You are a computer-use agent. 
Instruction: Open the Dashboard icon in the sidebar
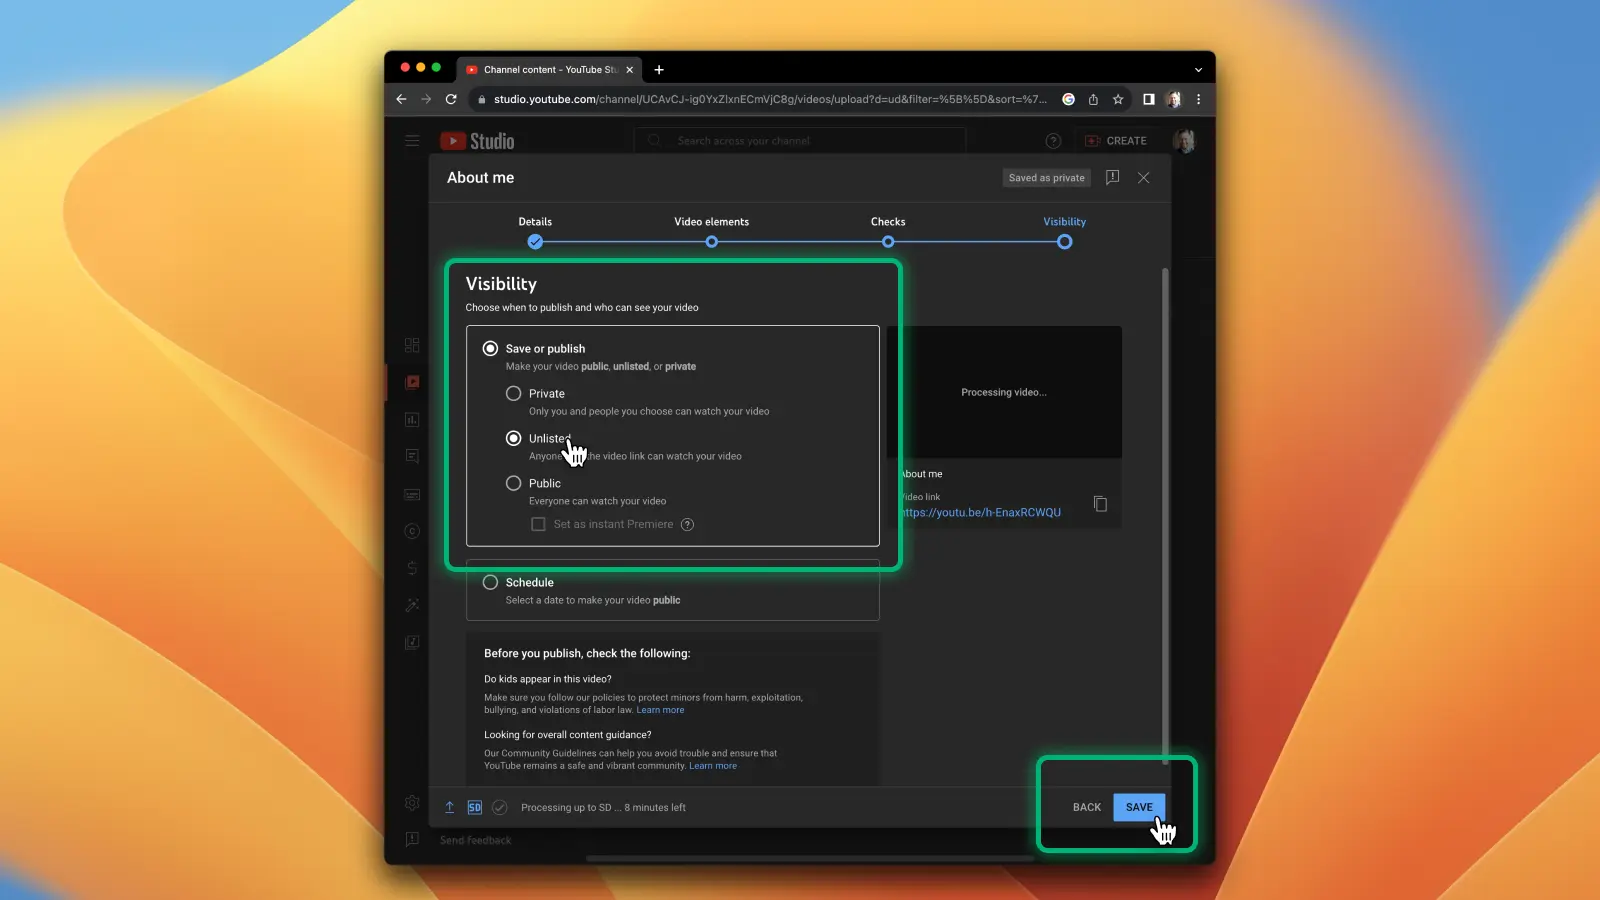[412, 345]
